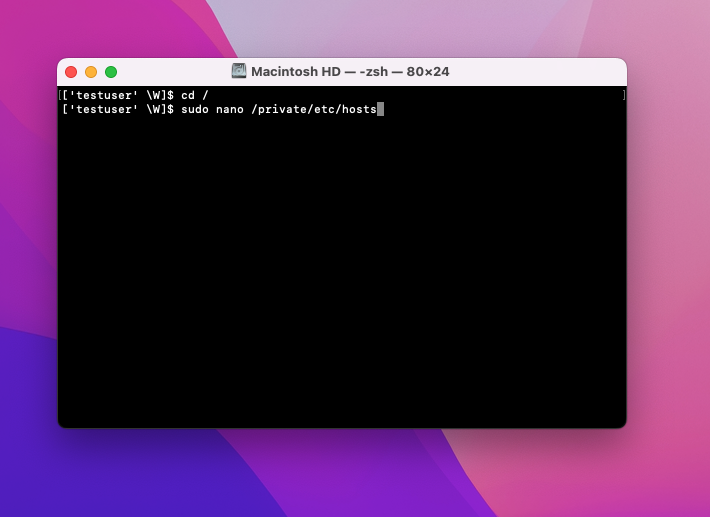Click the 'sudo nano /private/etc/hosts' command text
The image size is (710, 517).
[279, 109]
